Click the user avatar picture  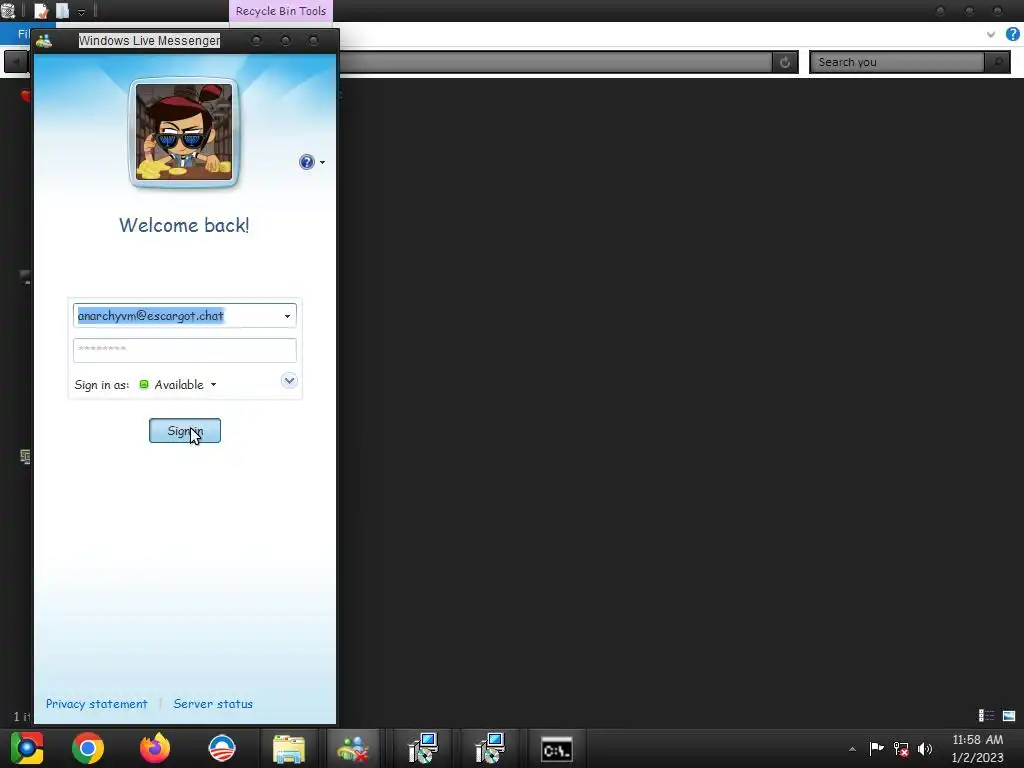click(184, 133)
